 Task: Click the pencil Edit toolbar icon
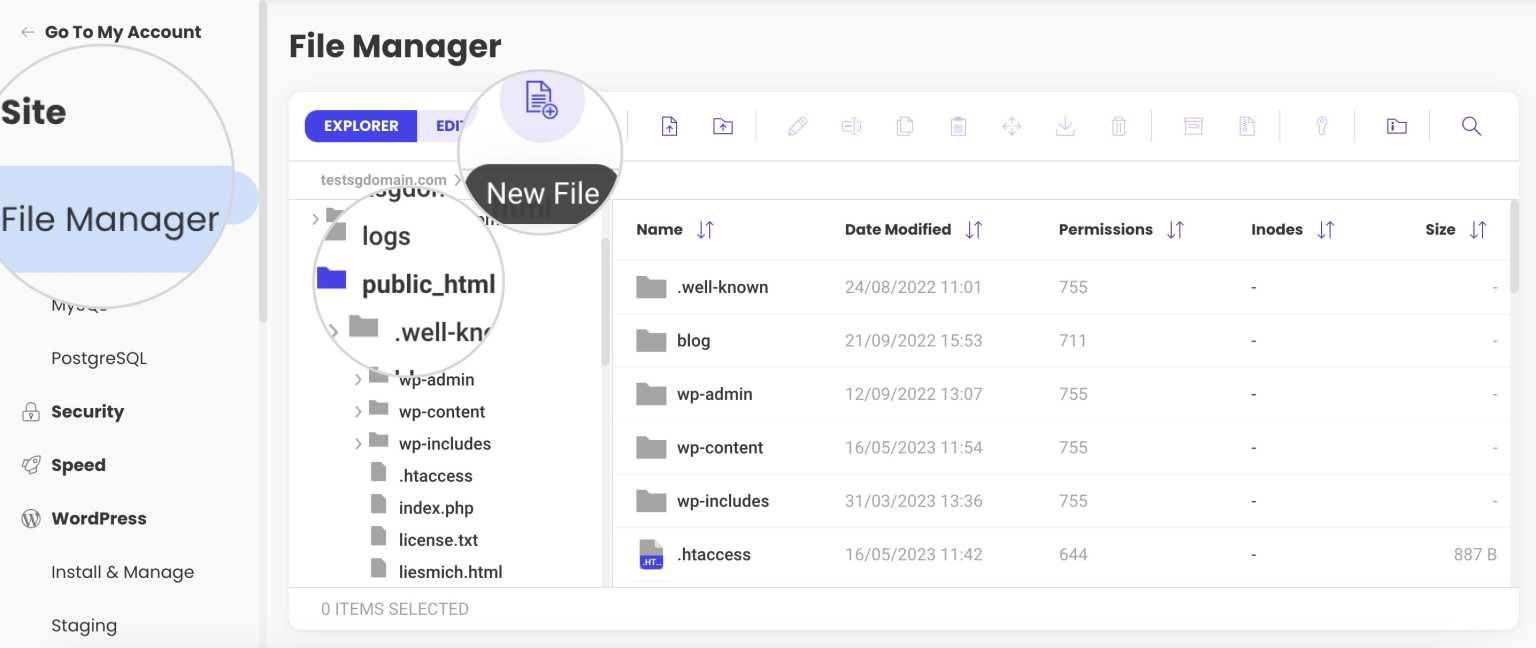point(797,126)
